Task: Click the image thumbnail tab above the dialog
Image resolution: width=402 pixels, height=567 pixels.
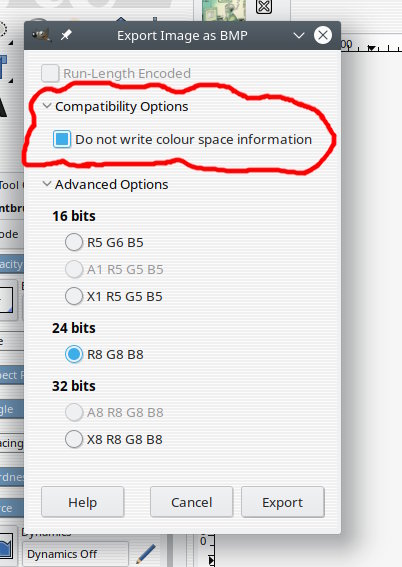Action: 224,10
